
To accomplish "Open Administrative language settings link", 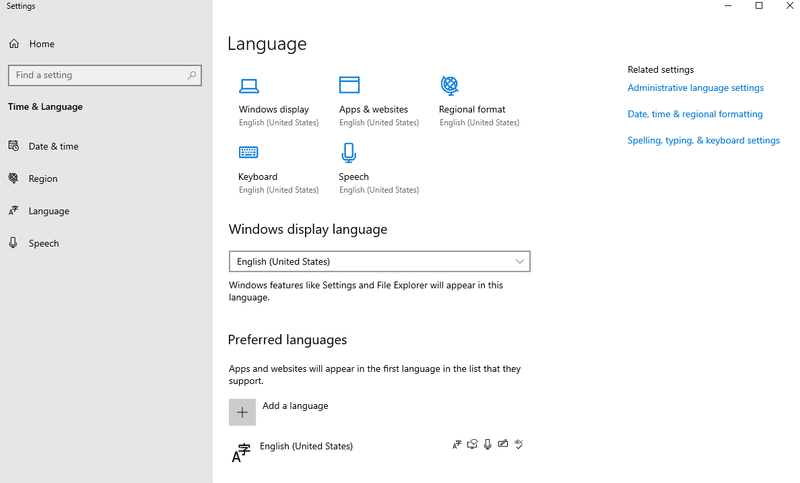I will point(695,88).
